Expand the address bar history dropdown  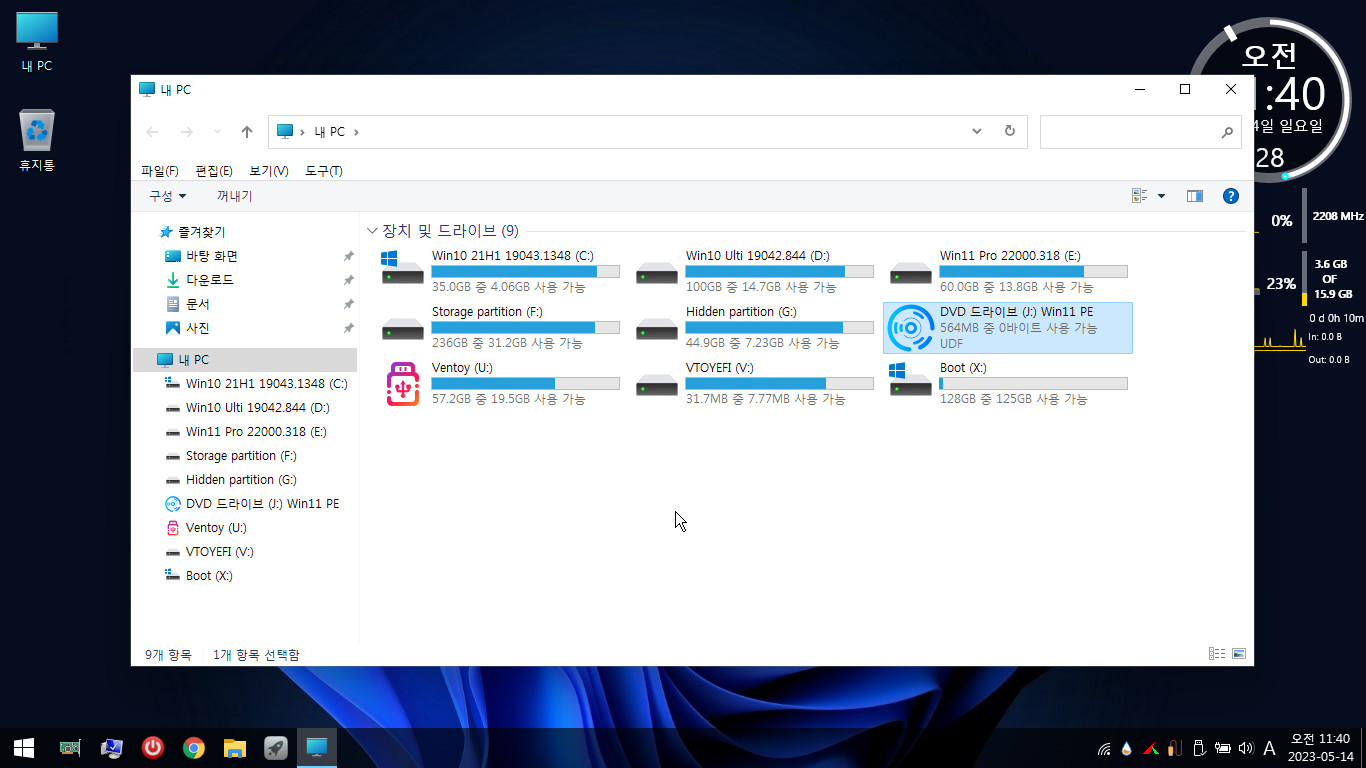click(977, 131)
